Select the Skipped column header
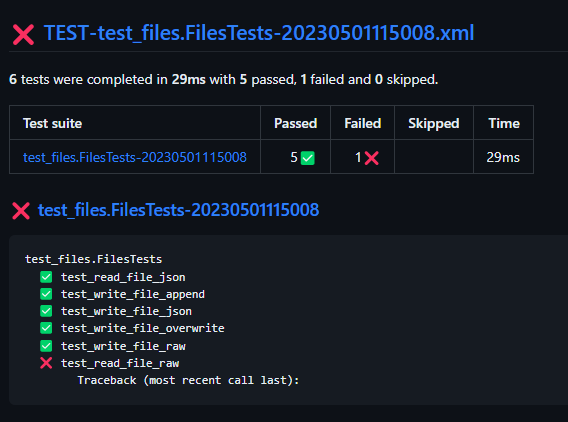568x422 pixels. tap(434, 124)
